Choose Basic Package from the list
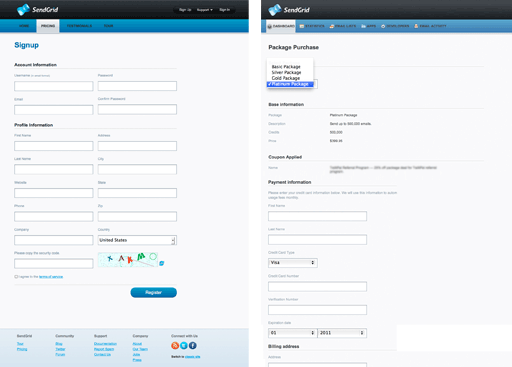Viewport: 512px width, 367px height. (286, 67)
